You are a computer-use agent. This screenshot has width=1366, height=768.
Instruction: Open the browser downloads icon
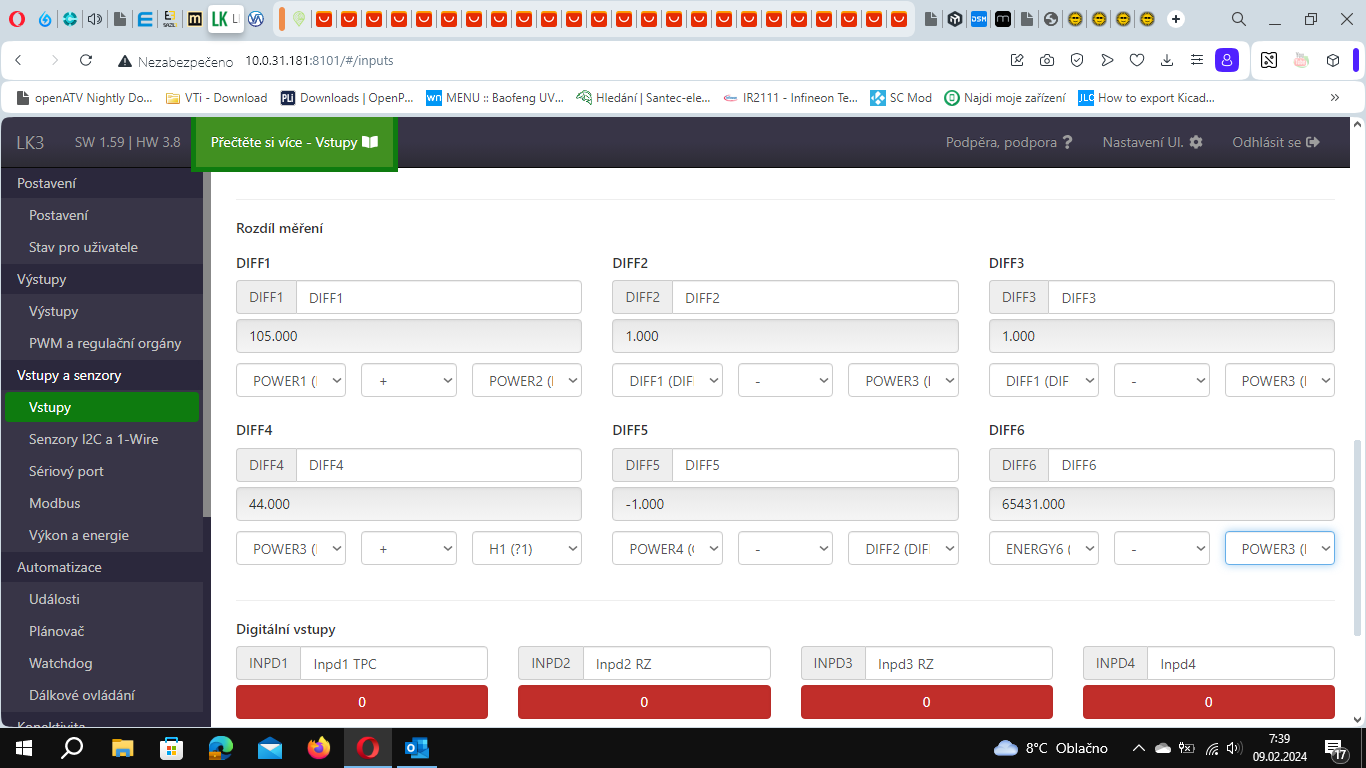(1167, 60)
